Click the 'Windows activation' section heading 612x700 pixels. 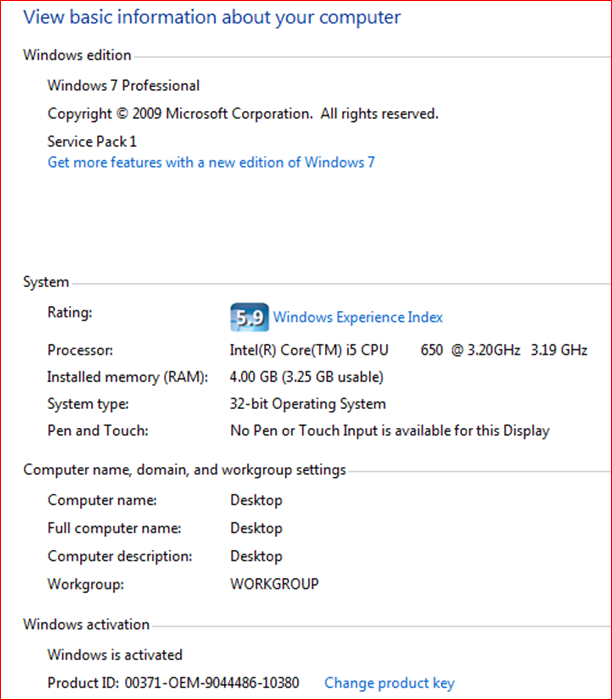(x=86, y=625)
